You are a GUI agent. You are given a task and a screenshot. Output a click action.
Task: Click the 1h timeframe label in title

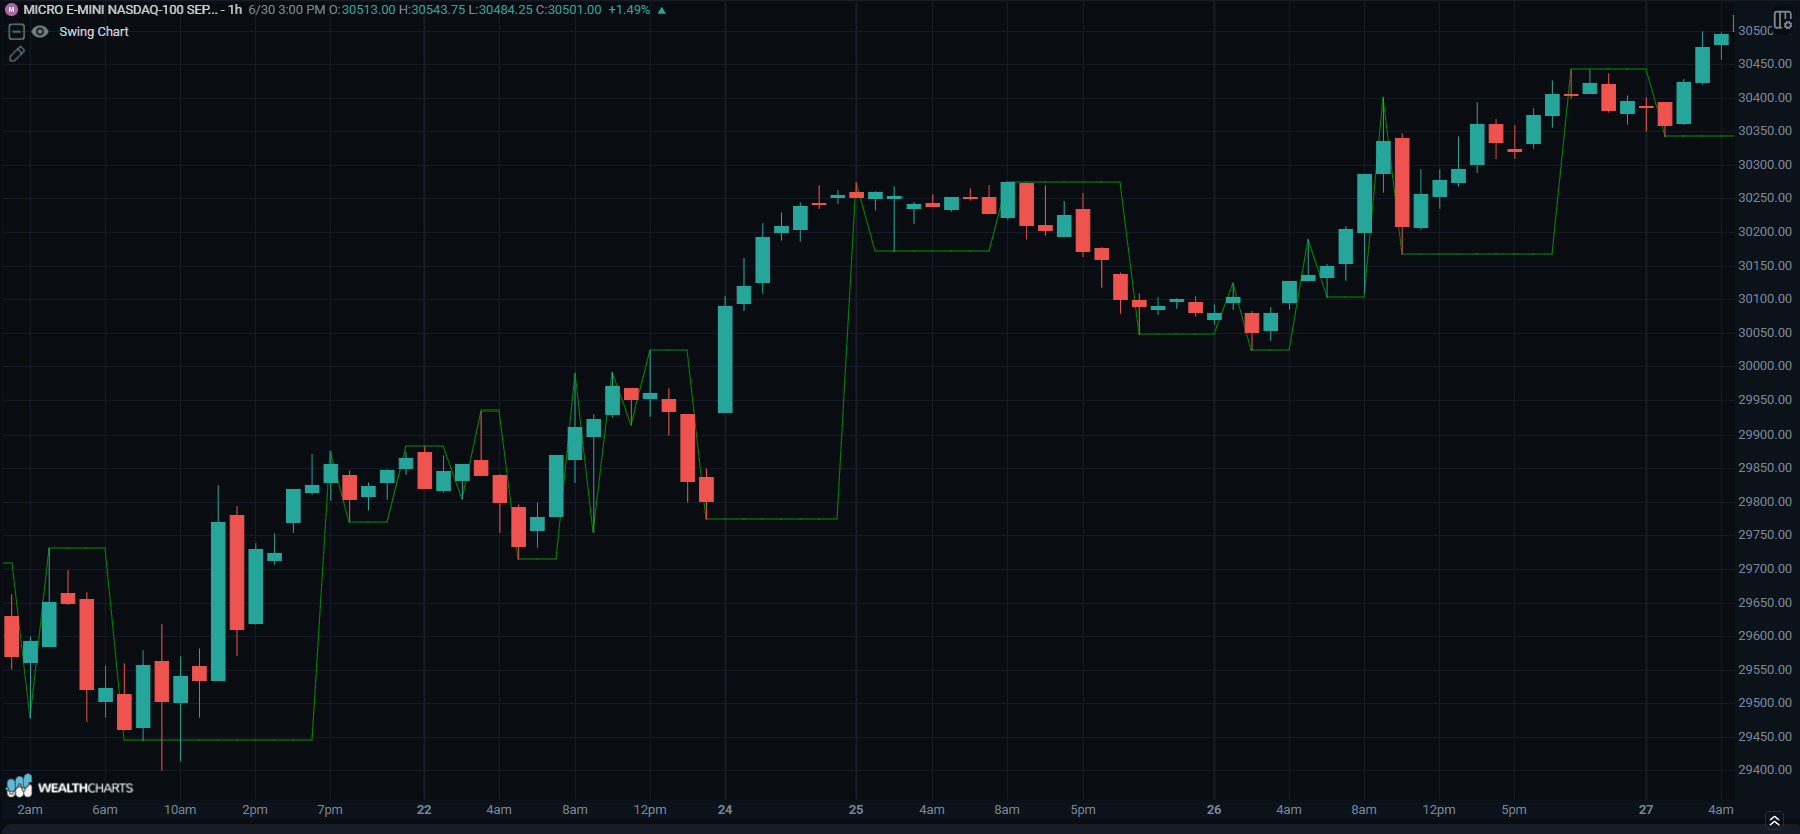tap(235, 10)
